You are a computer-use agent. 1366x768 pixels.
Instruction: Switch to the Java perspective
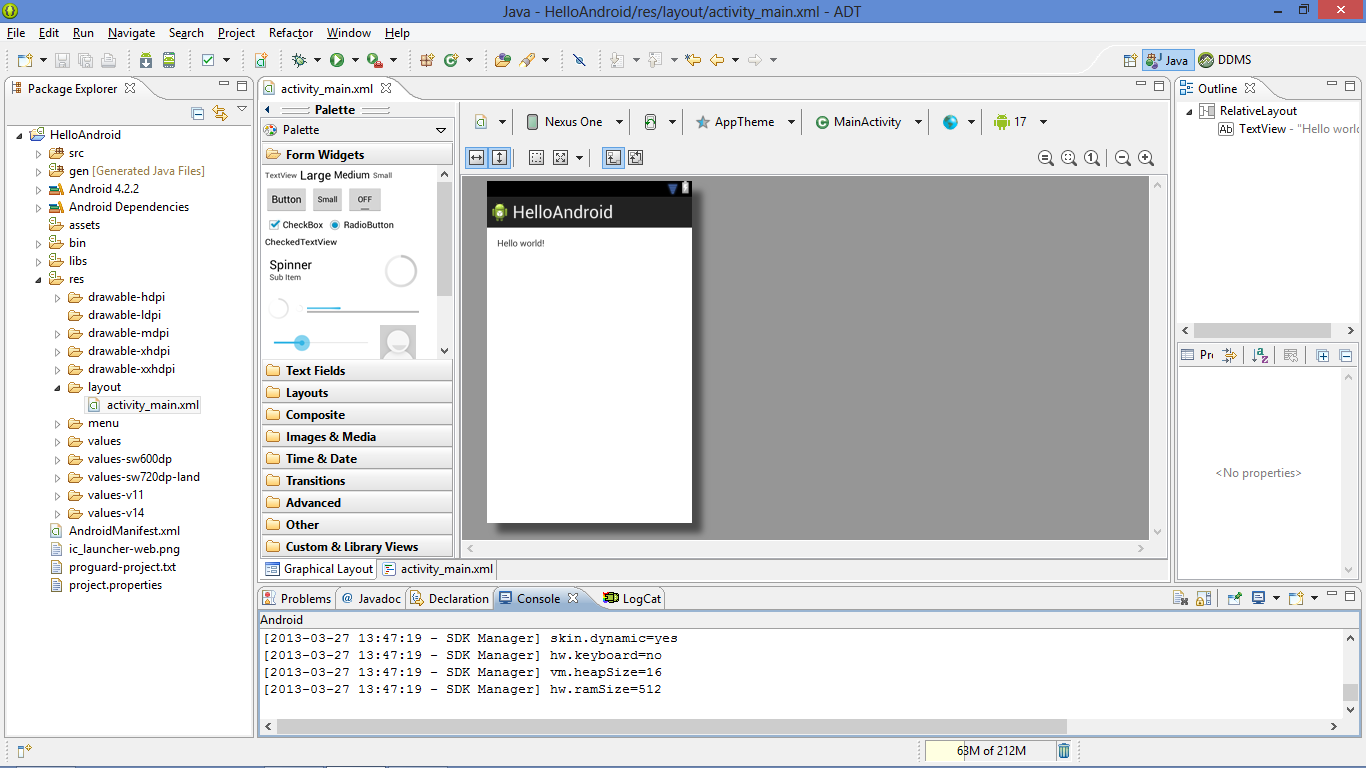pos(1167,60)
